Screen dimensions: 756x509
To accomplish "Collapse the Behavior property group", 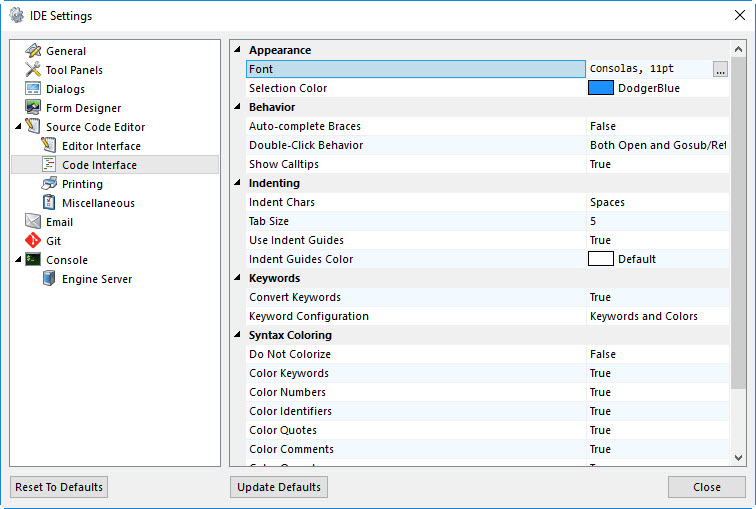I will coord(237,107).
